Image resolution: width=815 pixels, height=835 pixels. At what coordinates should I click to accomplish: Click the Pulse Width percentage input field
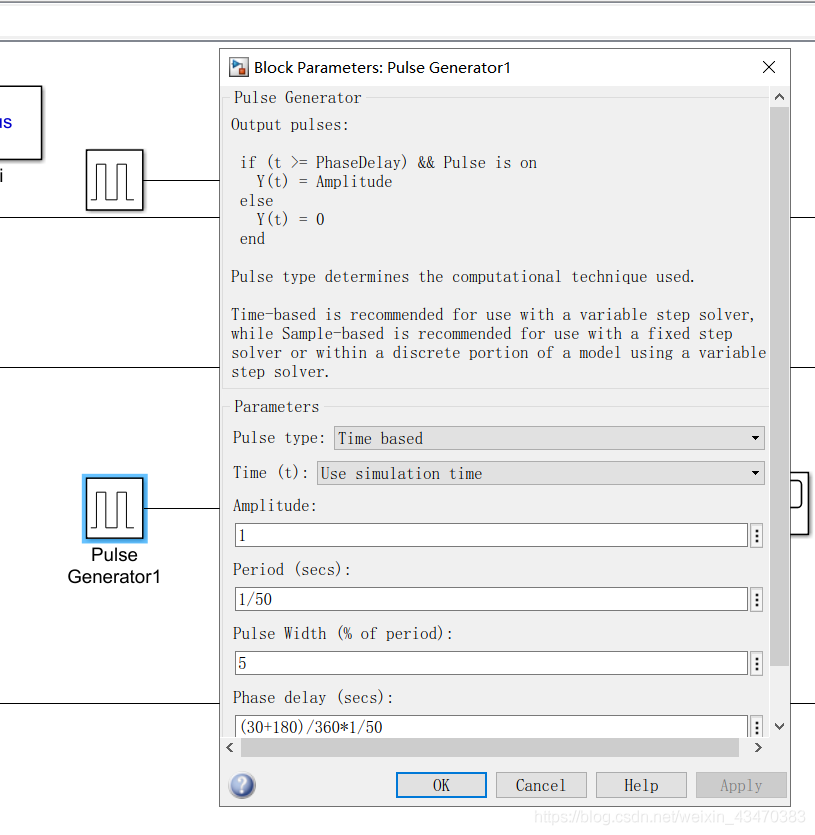coord(491,664)
